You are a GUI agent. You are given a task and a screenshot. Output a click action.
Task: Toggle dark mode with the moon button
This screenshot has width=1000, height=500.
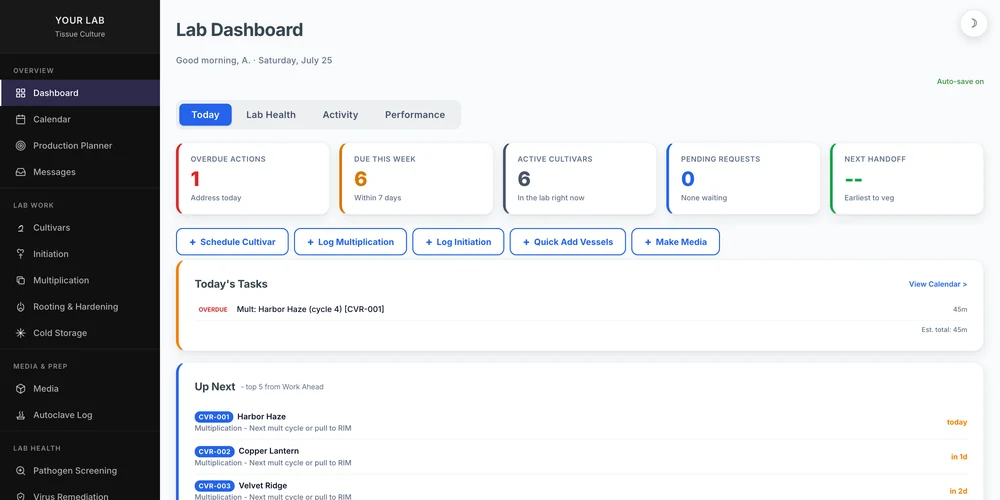(x=973, y=24)
